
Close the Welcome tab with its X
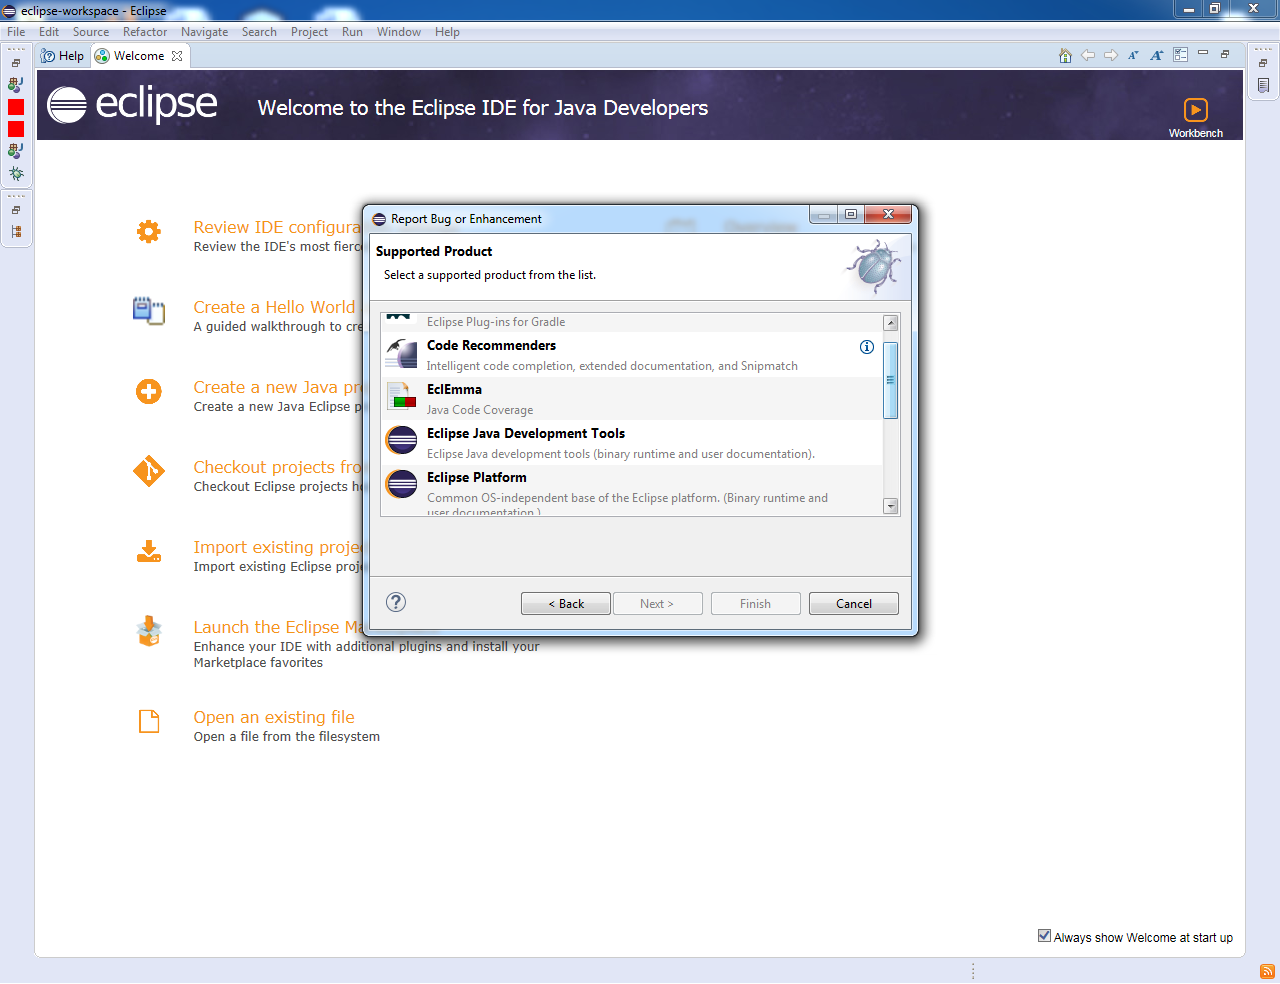pyautogui.click(x=177, y=56)
